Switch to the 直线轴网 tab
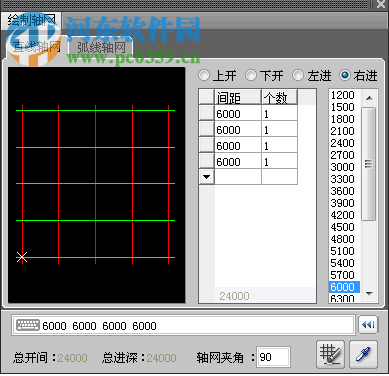 (36, 47)
